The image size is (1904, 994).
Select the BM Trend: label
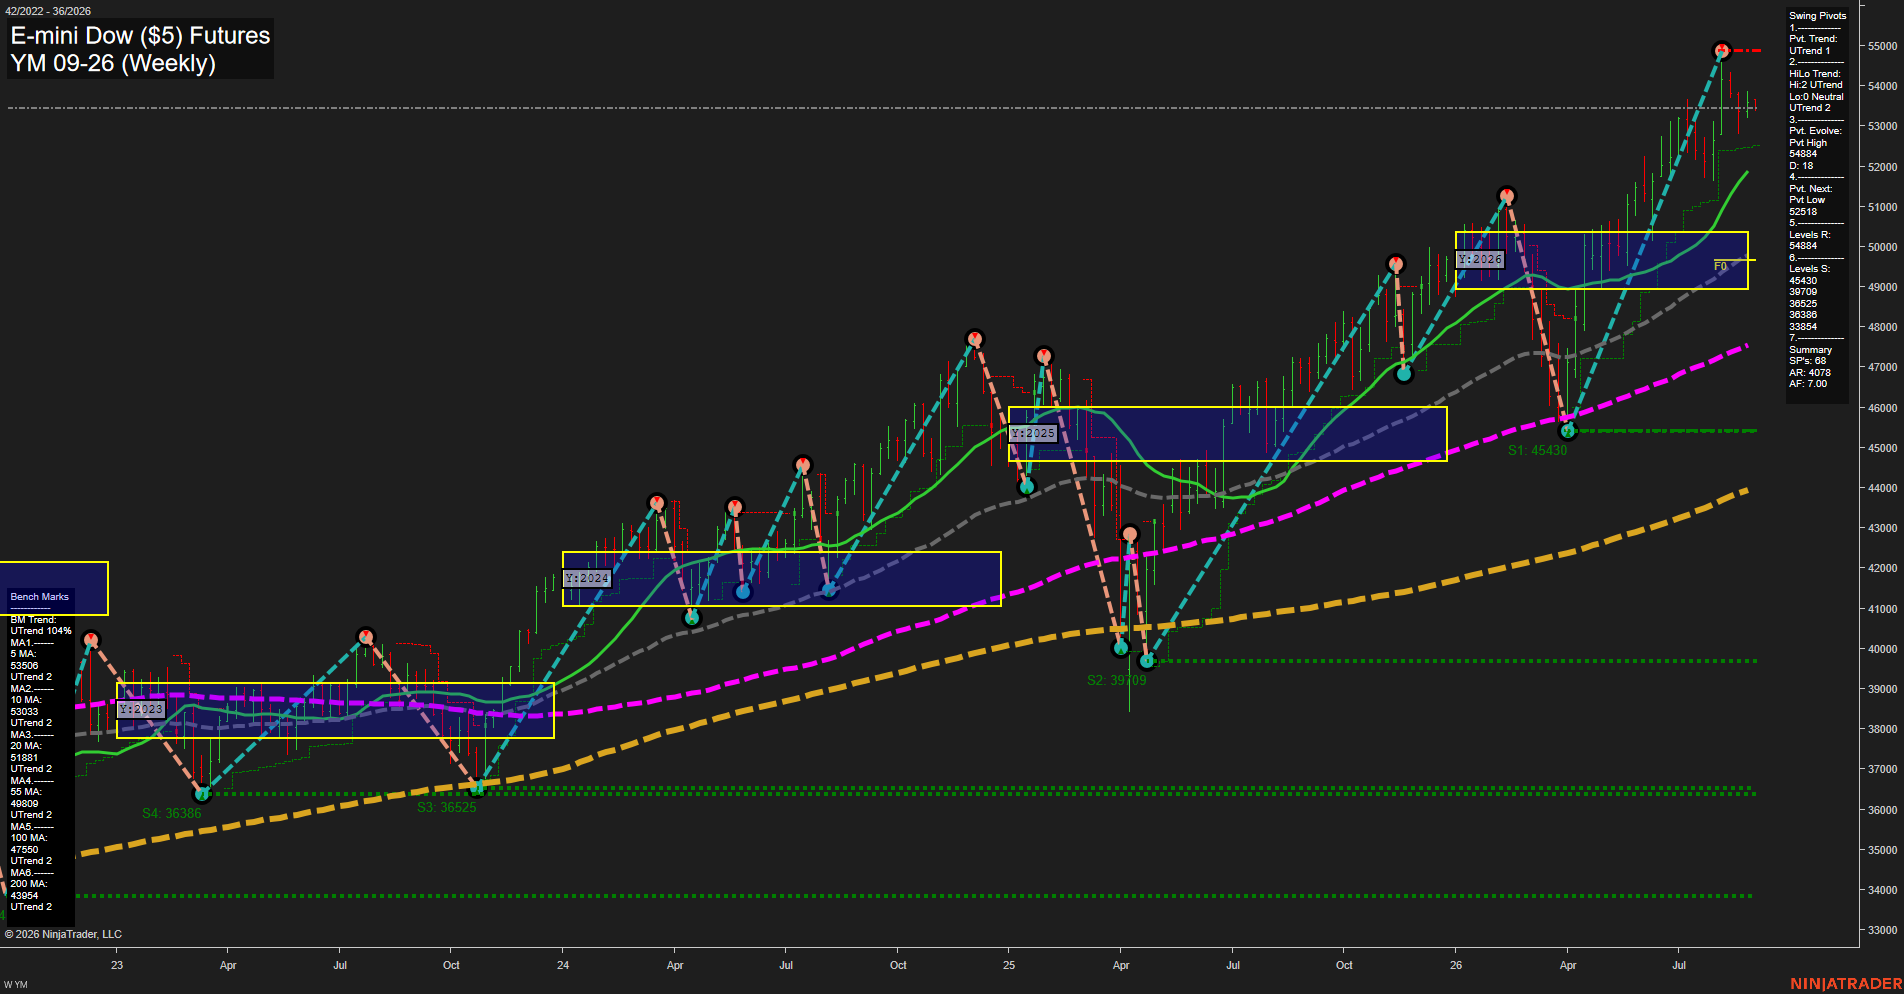(x=33, y=620)
